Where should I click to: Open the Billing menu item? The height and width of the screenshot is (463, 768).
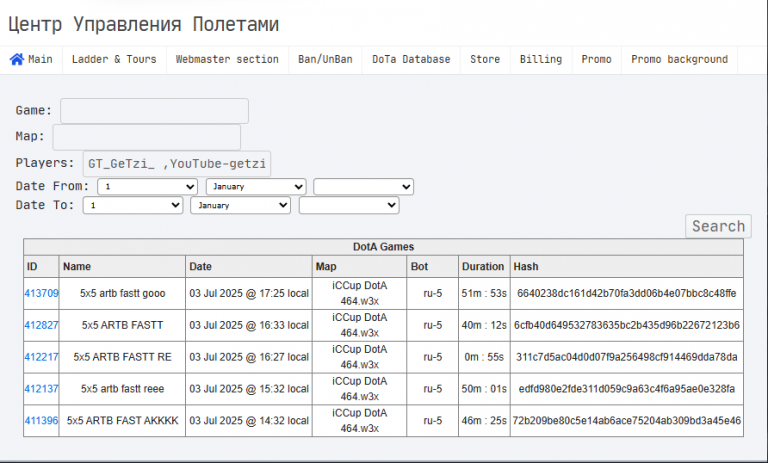click(x=541, y=59)
